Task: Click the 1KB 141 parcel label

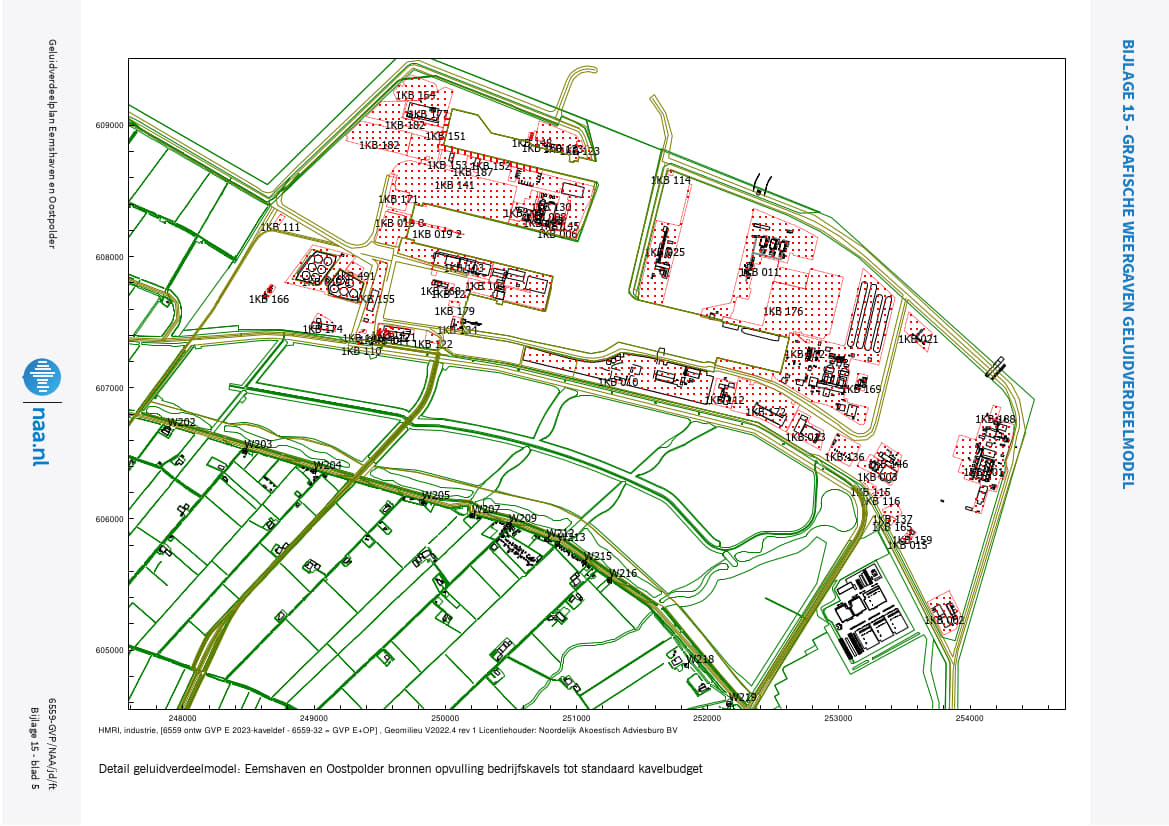Action: 454,186
